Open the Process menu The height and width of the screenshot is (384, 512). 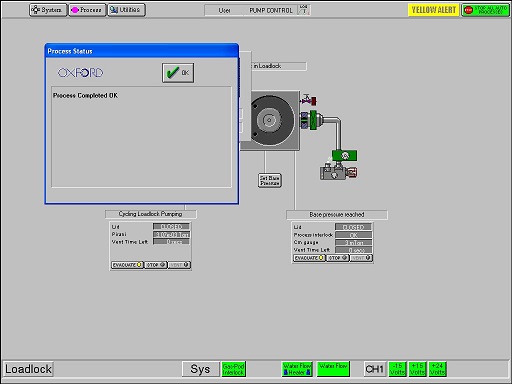pyautogui.click(x=87, y=10)
